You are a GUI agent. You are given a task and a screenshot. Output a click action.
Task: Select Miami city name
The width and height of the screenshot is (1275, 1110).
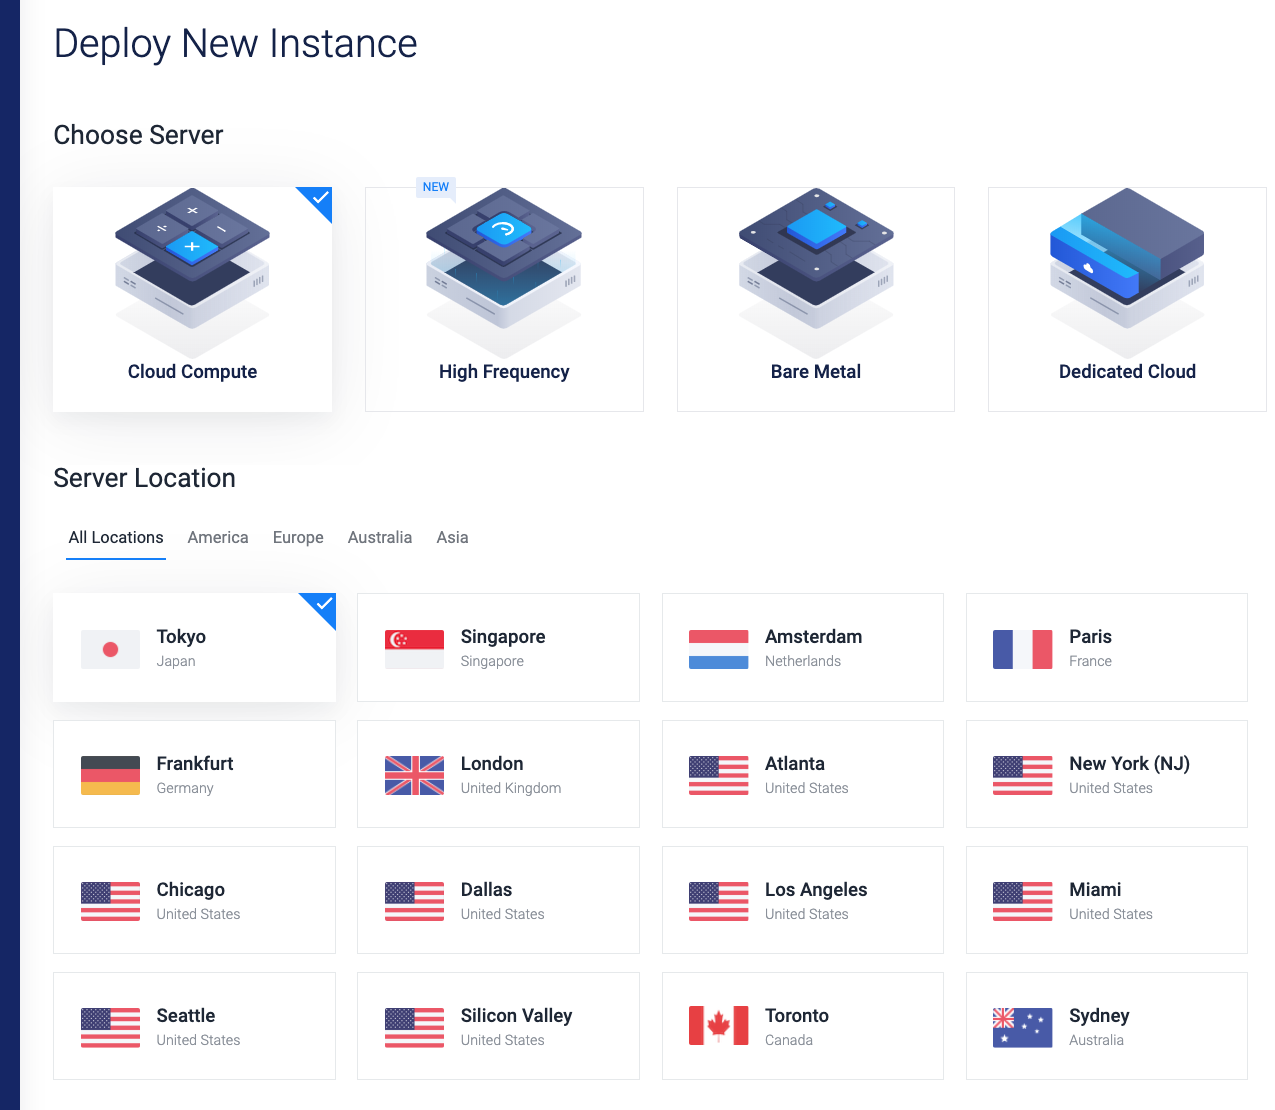click(1095, 890)
